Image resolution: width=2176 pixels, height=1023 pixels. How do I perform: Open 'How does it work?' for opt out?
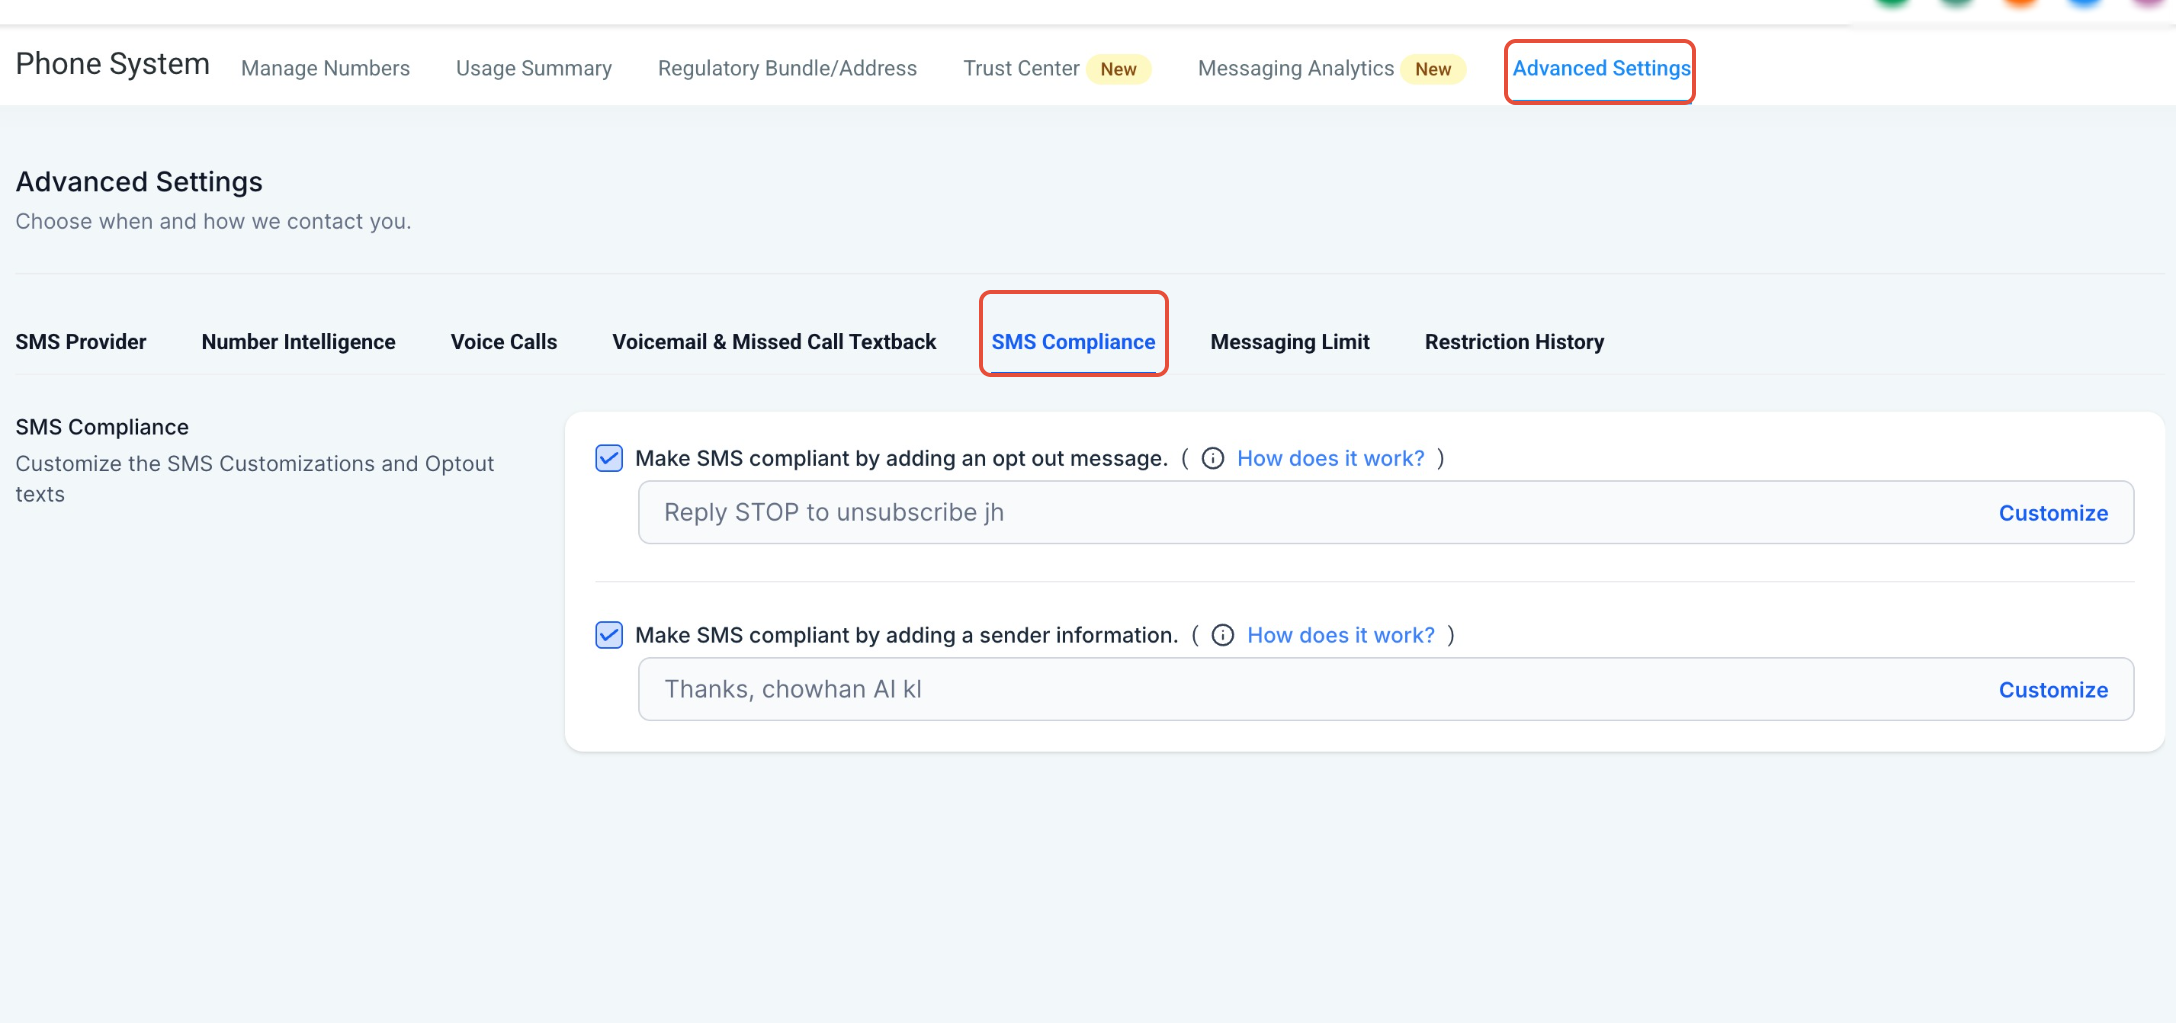[1331, 458]
